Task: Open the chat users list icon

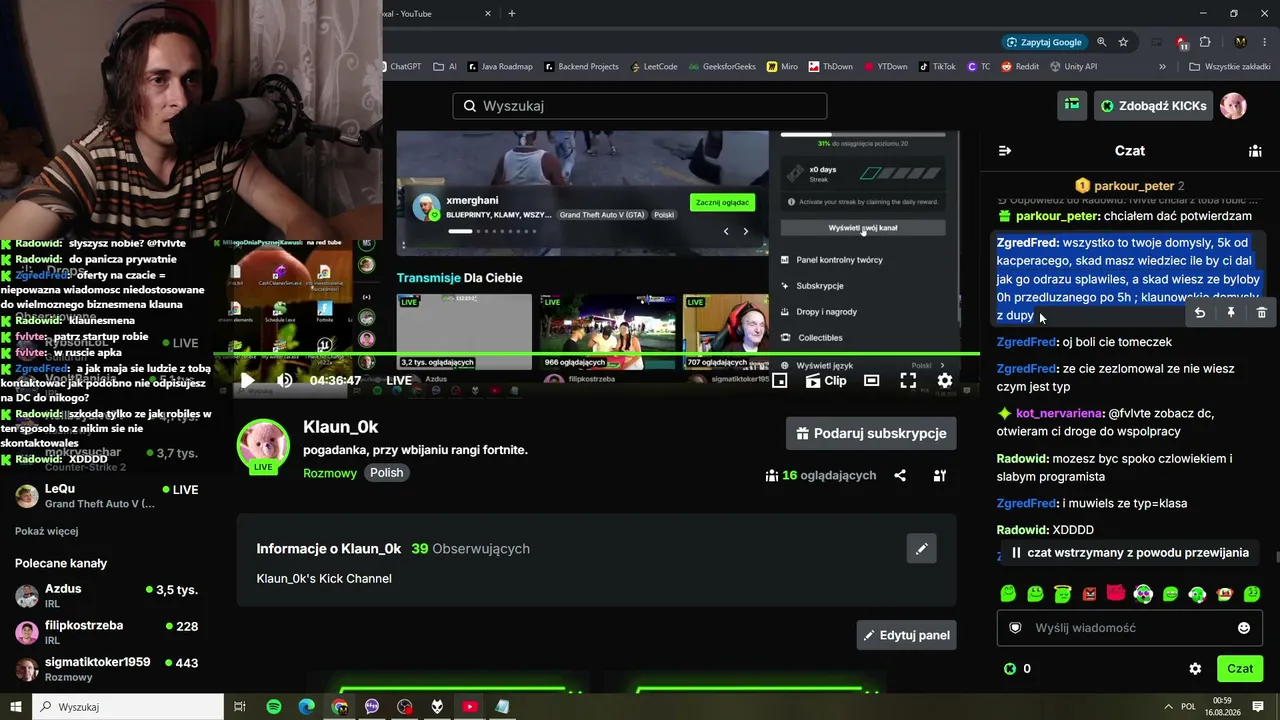Action: click(x=1255, y=151)
